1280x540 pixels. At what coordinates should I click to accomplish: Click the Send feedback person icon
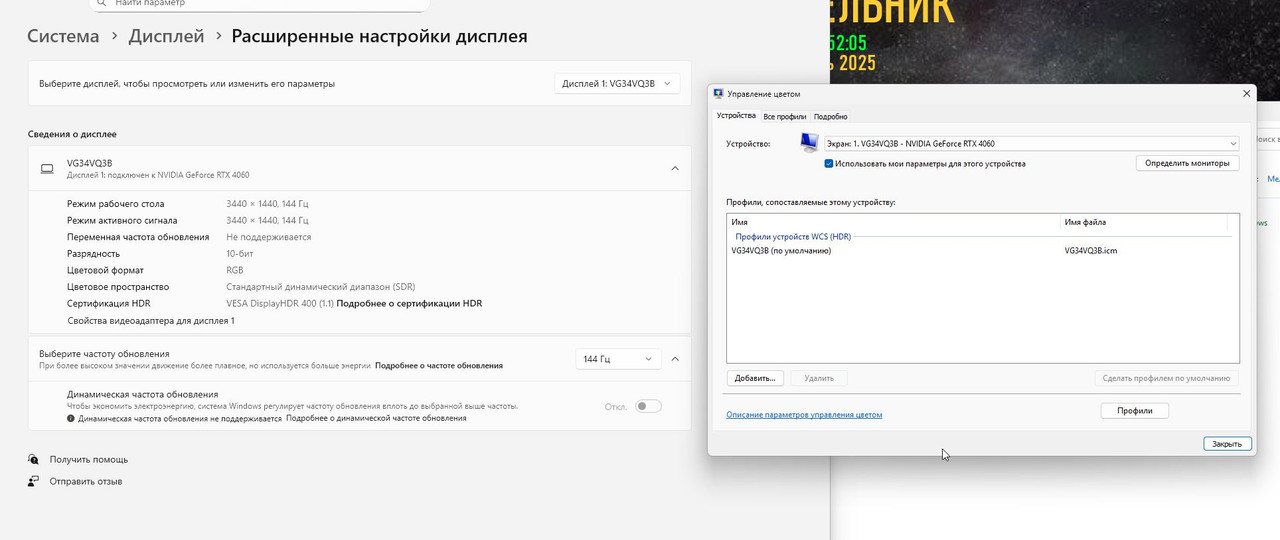(34, 481)
